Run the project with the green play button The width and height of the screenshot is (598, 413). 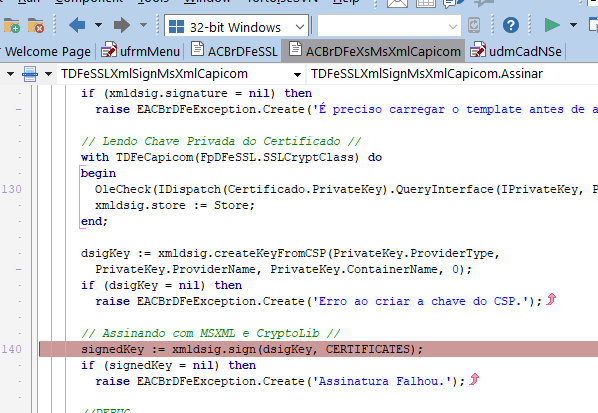click(x=551, y=25)
